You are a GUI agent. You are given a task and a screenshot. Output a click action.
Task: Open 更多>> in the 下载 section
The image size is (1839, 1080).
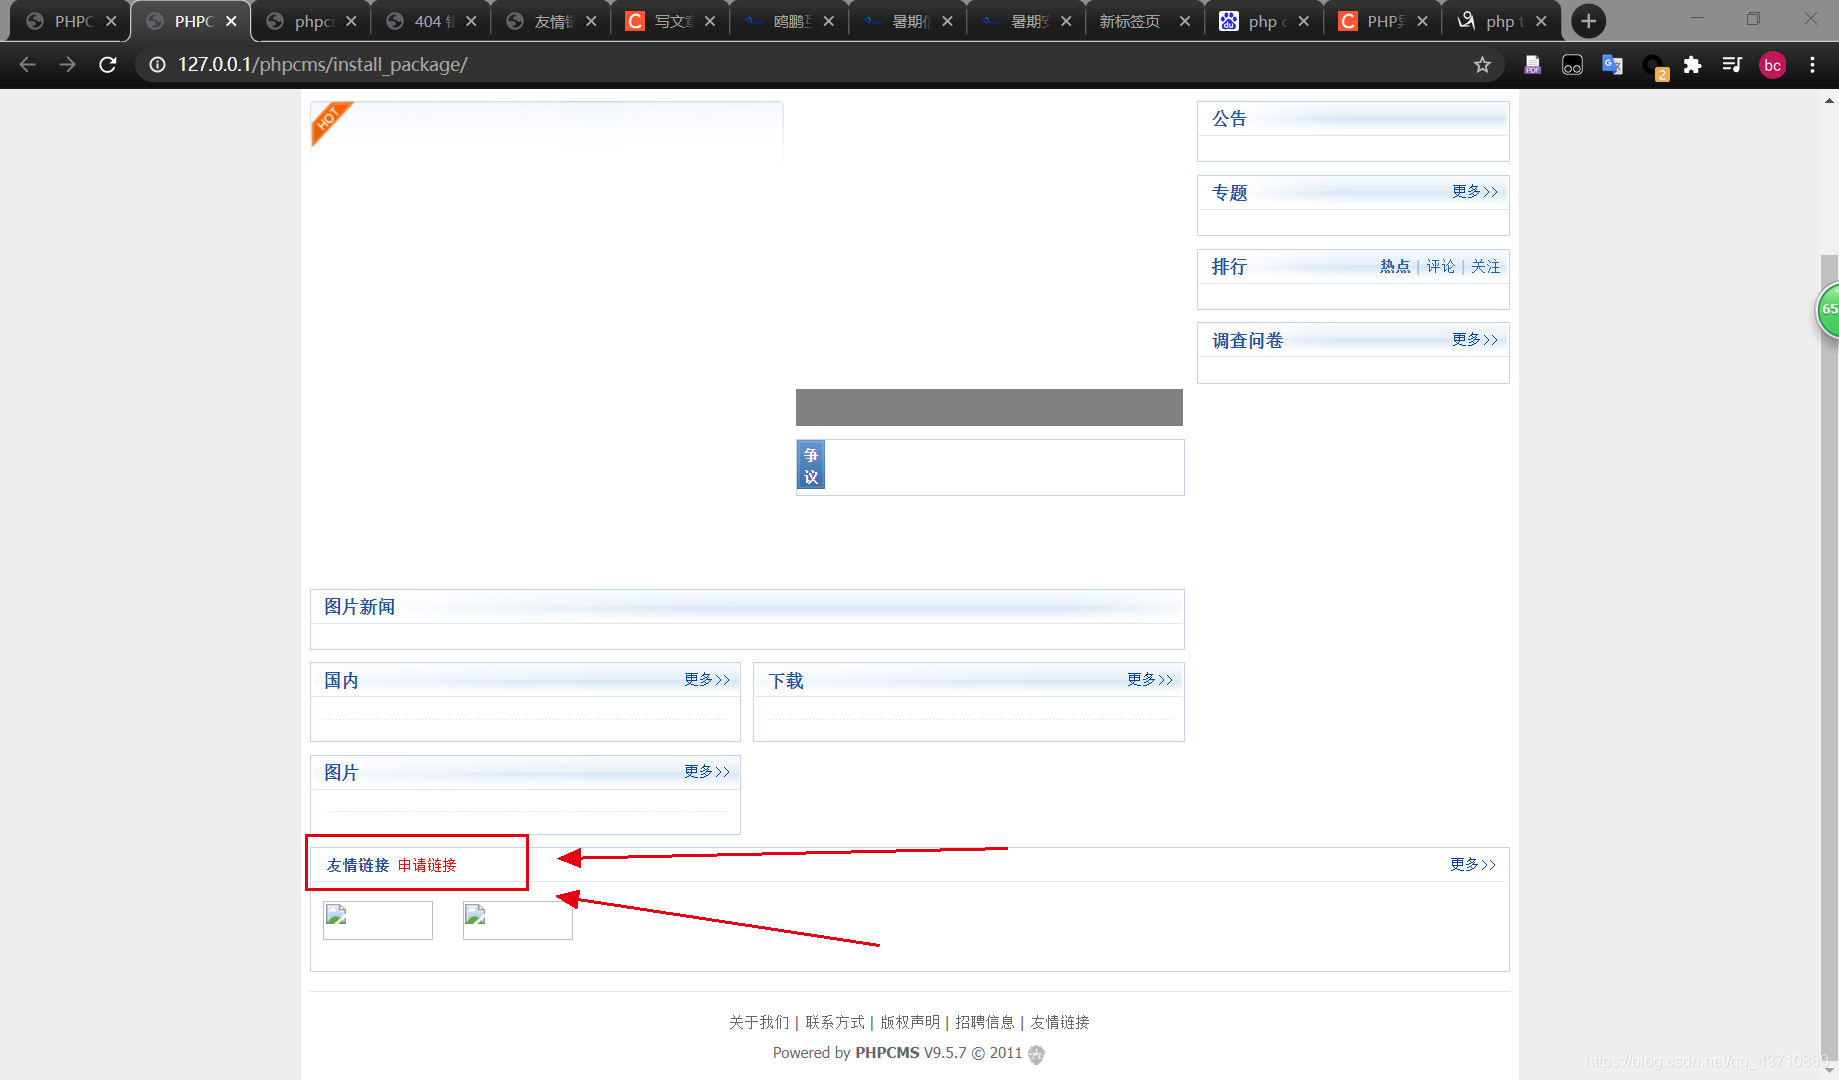point(1150,680)
